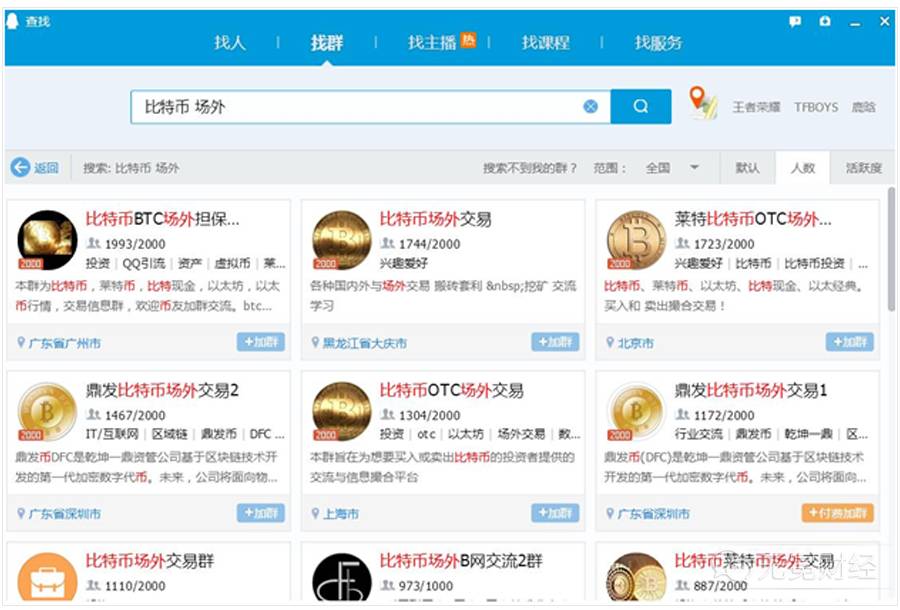900x610 pixels.
Task: Open avatar of 比特币OTC场外交易 group
Action: coord(342,411)
